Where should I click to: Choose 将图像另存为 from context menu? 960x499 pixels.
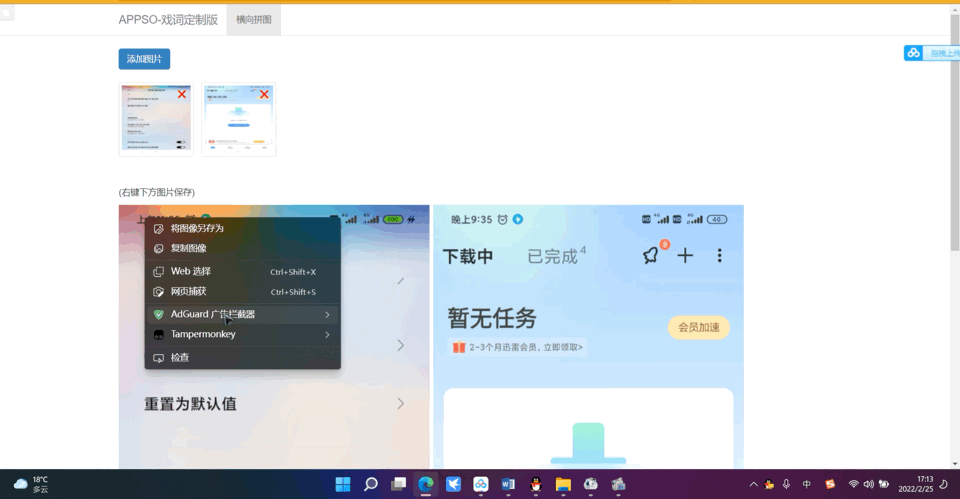242,228
